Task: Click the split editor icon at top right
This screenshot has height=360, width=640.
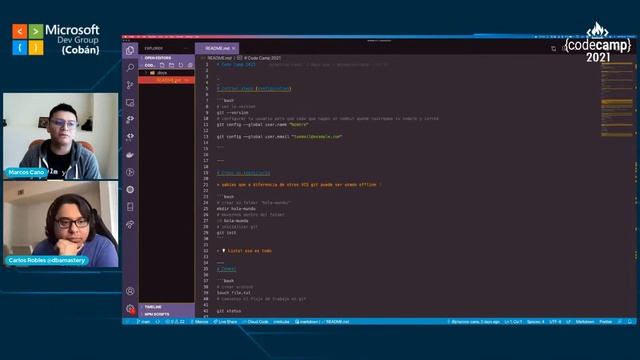Action: click(x=553, y=49)
